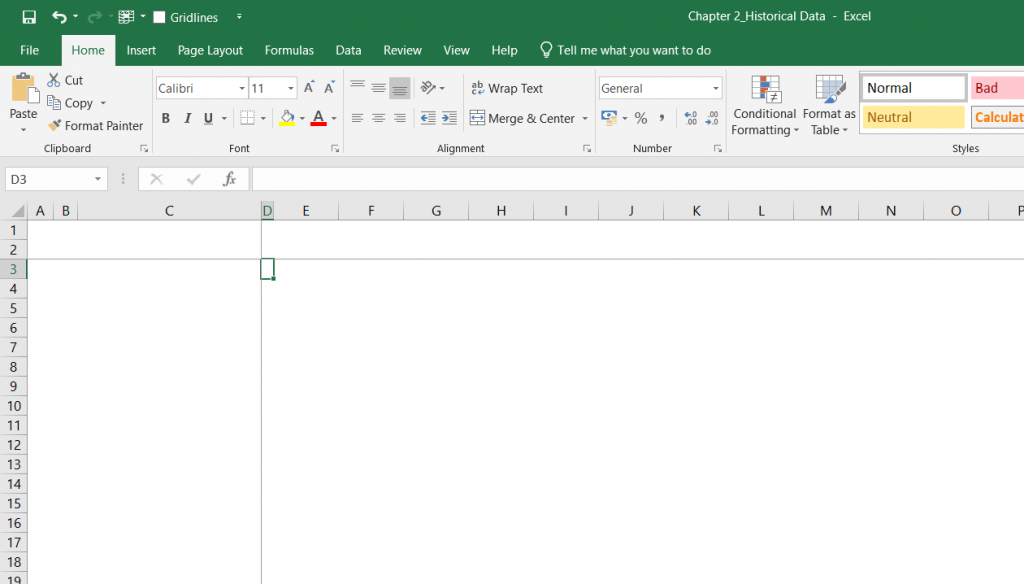Open the Fill Color swatch dropdown
The width and height of the screenshot is (1024, 584).
[300, 118]
